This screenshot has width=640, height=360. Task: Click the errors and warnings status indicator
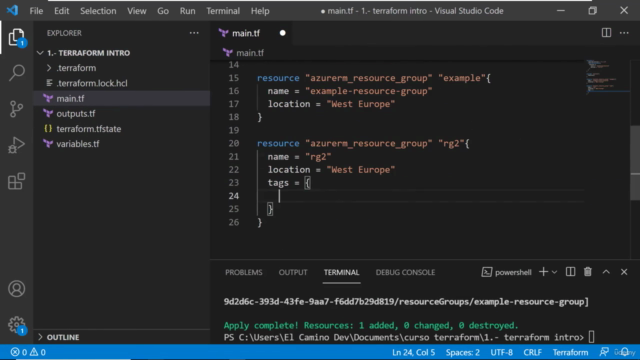(x=28, y=352)
